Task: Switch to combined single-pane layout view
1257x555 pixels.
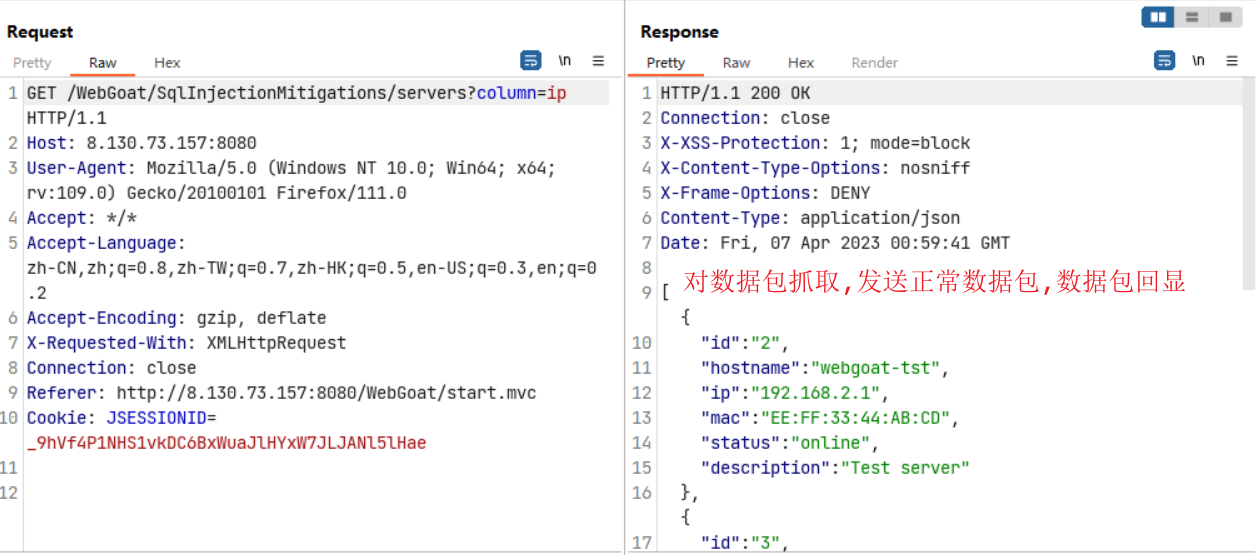Action: tap(1224, 17)
